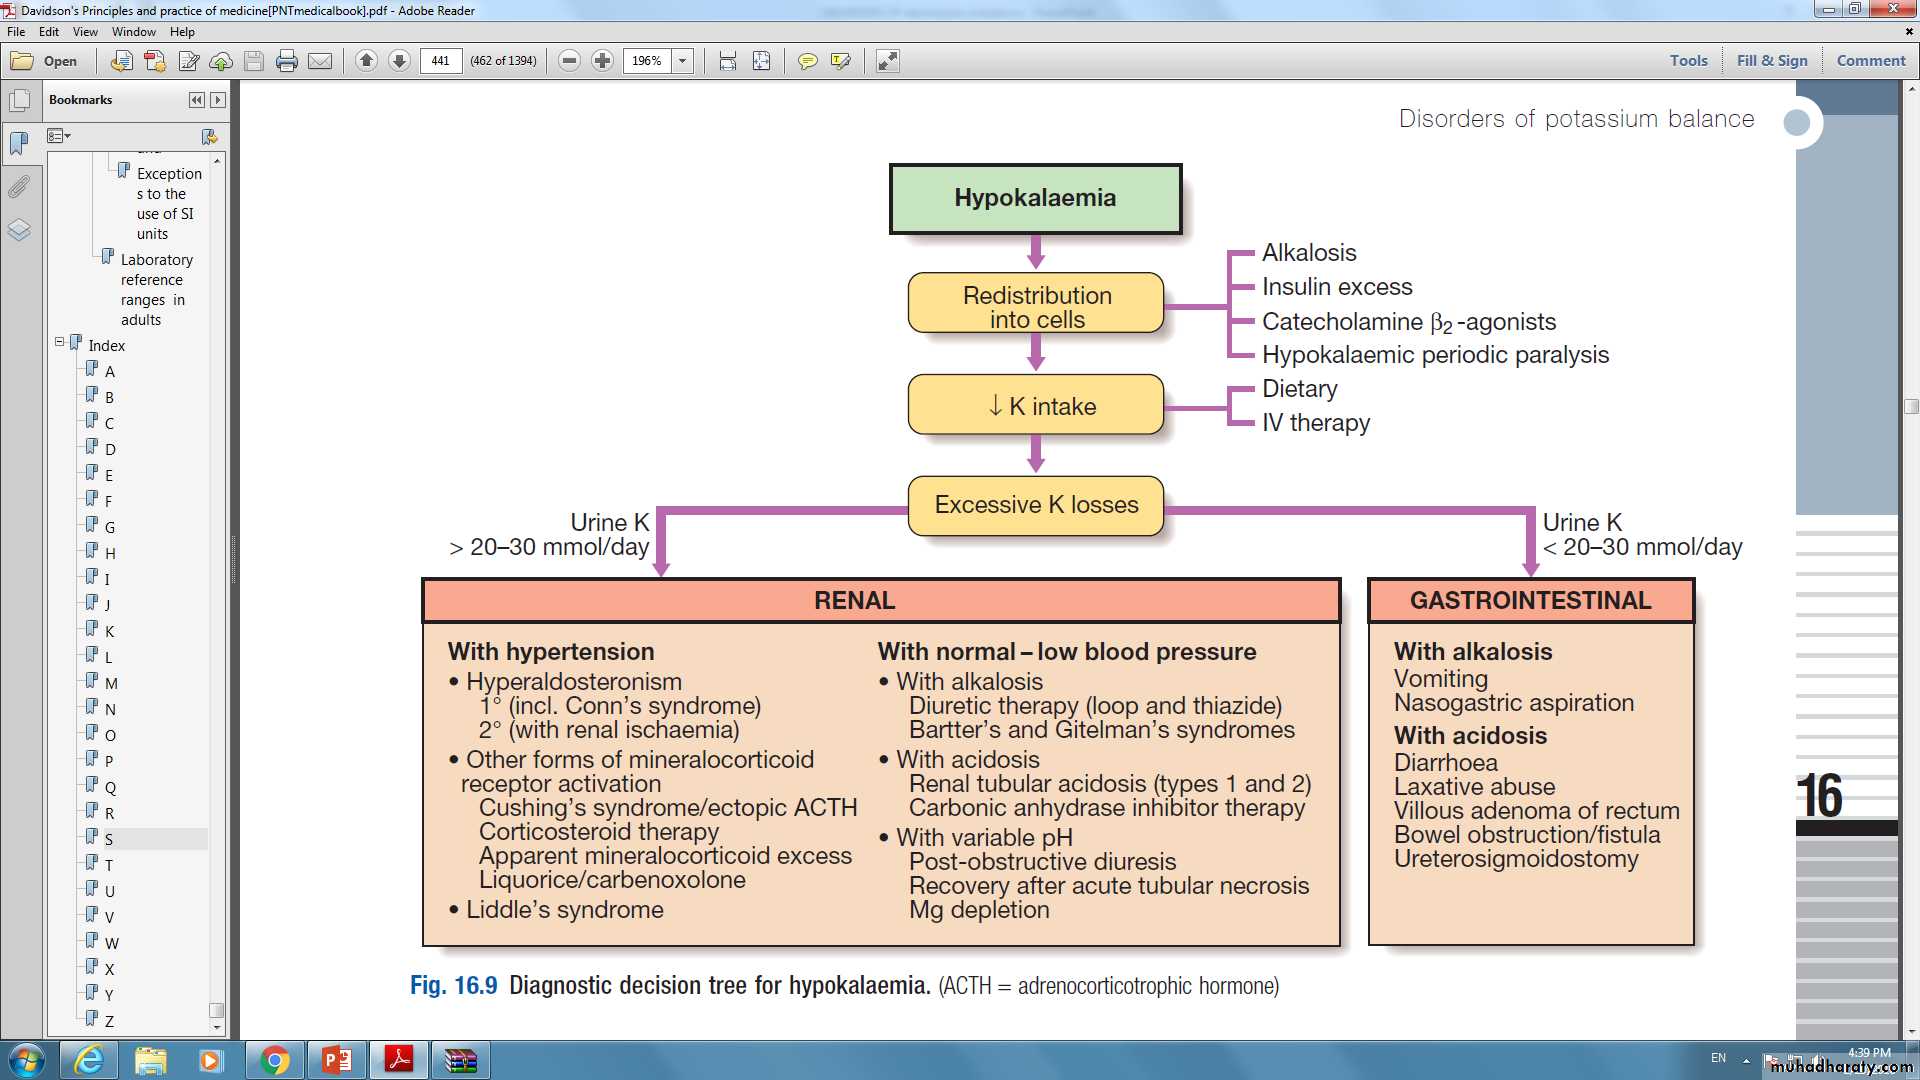Image resolution: width=1920 pixels, height=1080 pixels.
Task: Open the Fill & Sign tab
Action: coord(1771,60)
